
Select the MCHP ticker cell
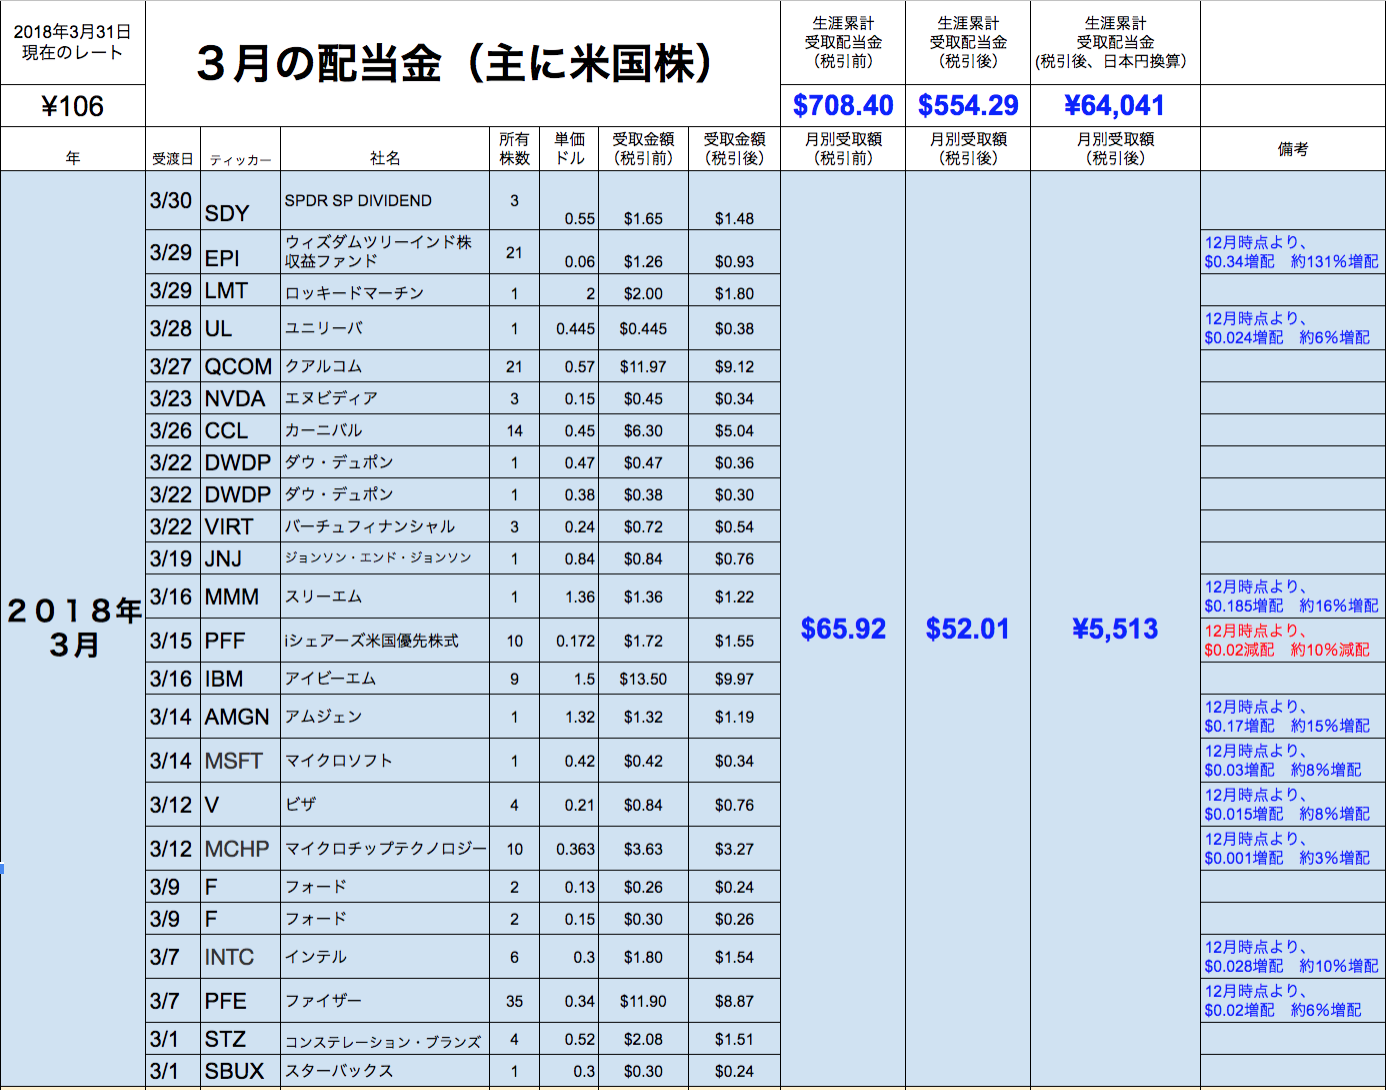point(240,849)
